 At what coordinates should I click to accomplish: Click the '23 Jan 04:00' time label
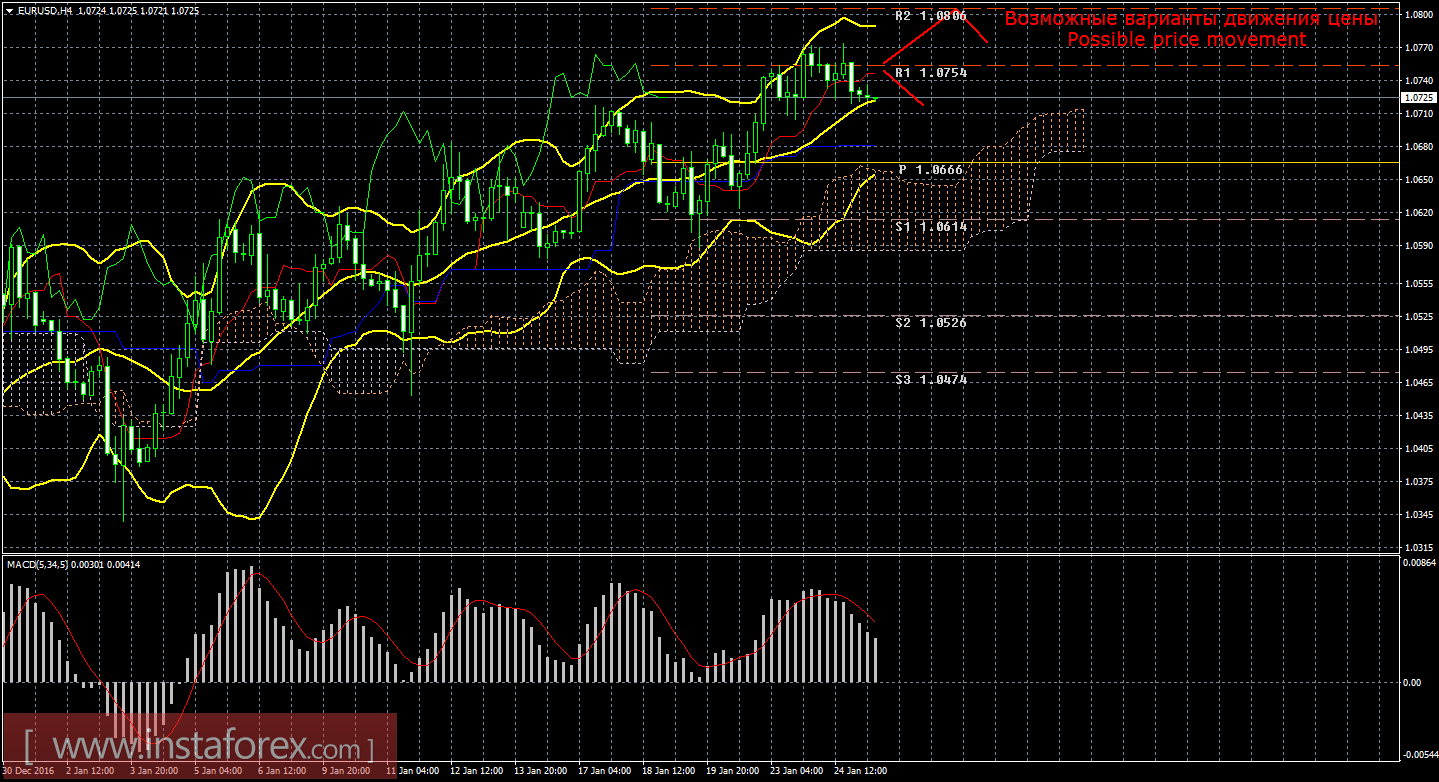pos(796,772)
